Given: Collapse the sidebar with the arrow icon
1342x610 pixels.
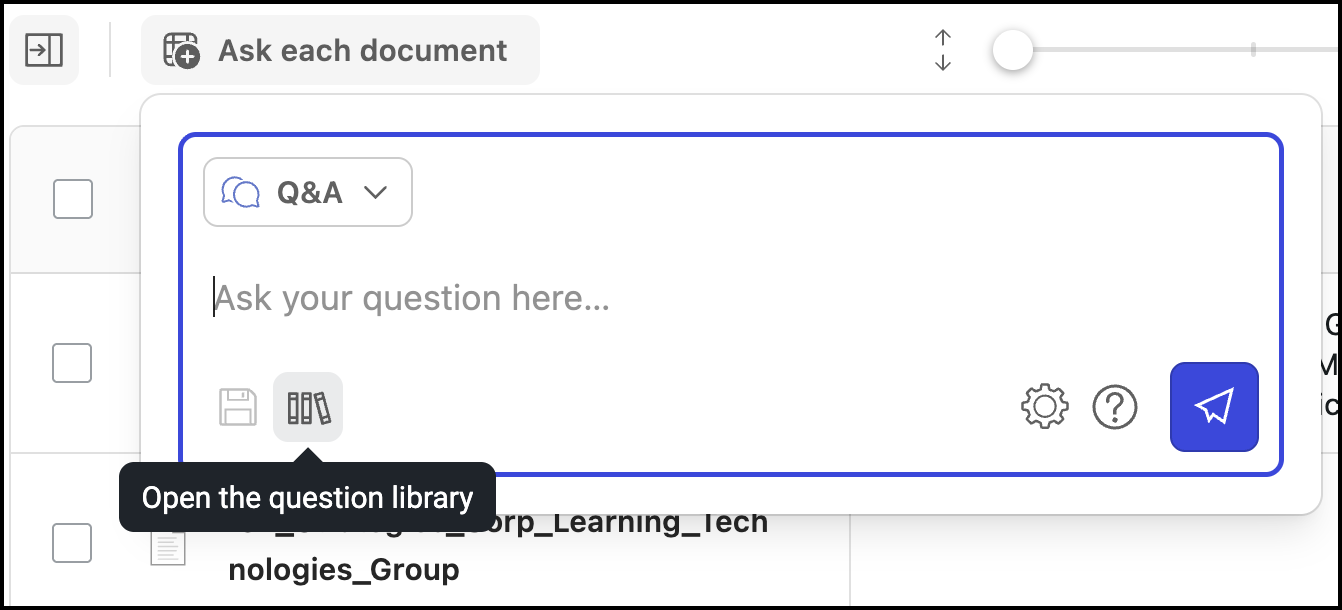Looking at the screenshot, I should pos(44,49).
